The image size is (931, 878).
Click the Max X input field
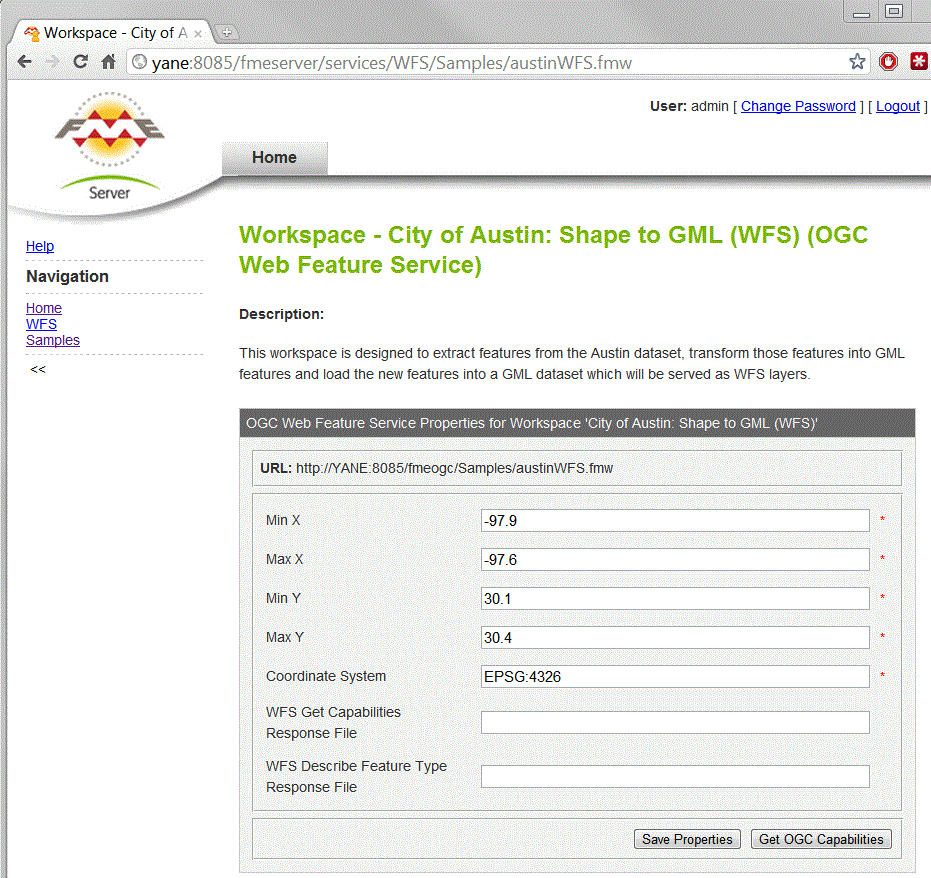pyautogui.click(x=675, y=560)
